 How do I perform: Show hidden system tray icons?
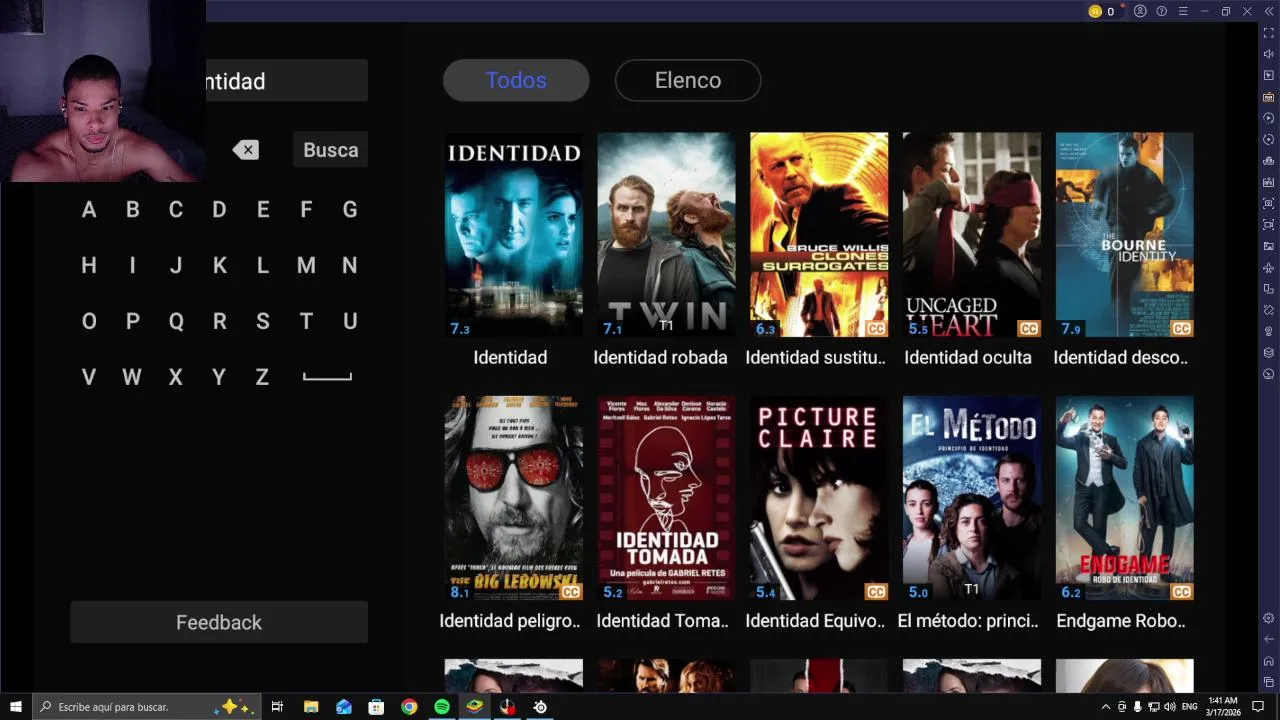click(1106, 707)
